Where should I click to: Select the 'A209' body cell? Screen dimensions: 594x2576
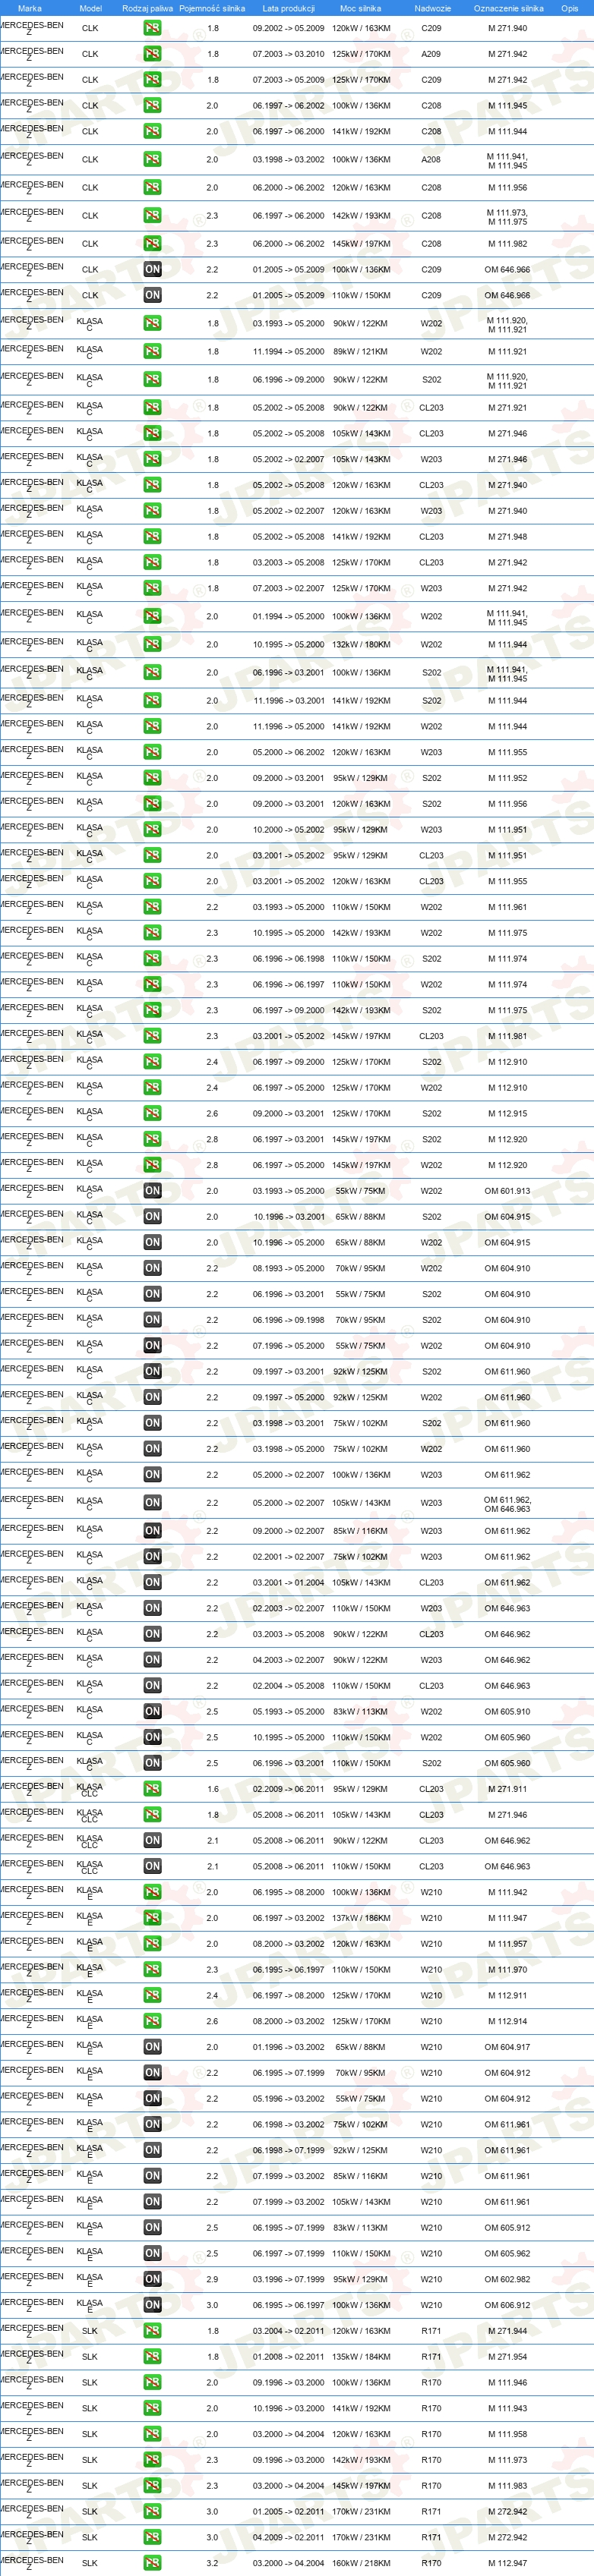431,54
